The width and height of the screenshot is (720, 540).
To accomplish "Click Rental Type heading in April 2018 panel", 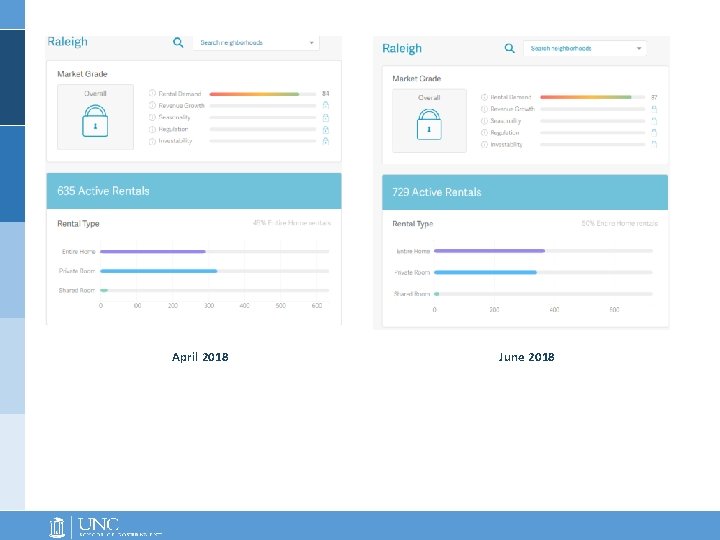I will click(78, 224).
